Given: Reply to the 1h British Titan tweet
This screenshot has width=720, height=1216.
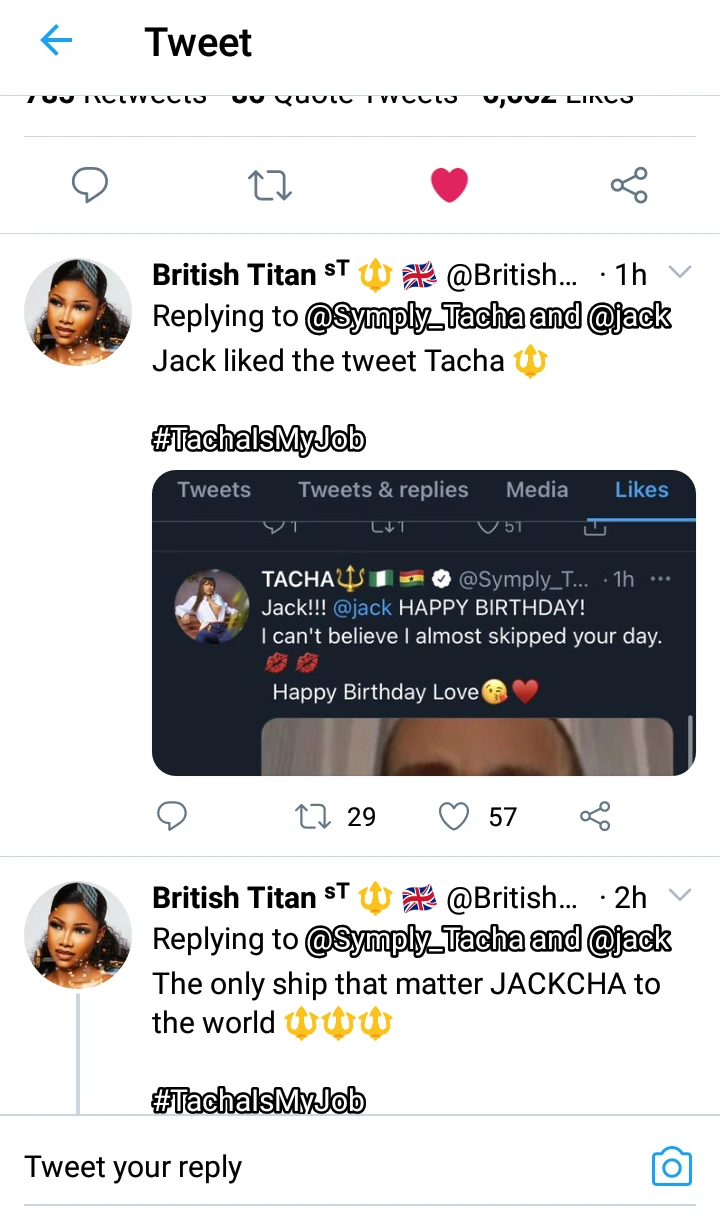Looking at the screenshot, I should tap(173, 817).
